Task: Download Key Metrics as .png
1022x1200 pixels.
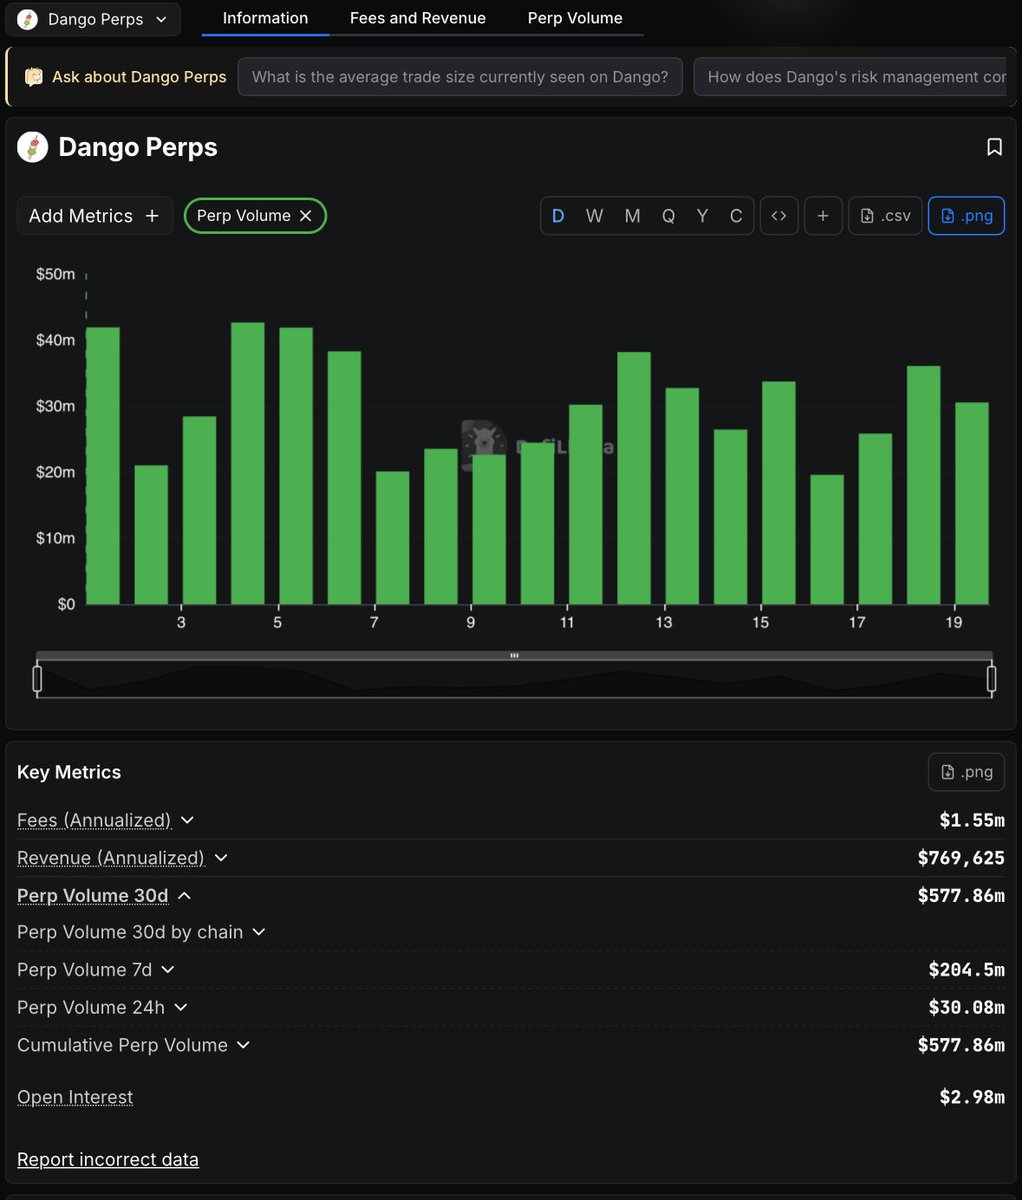Action: click(966, 772)
